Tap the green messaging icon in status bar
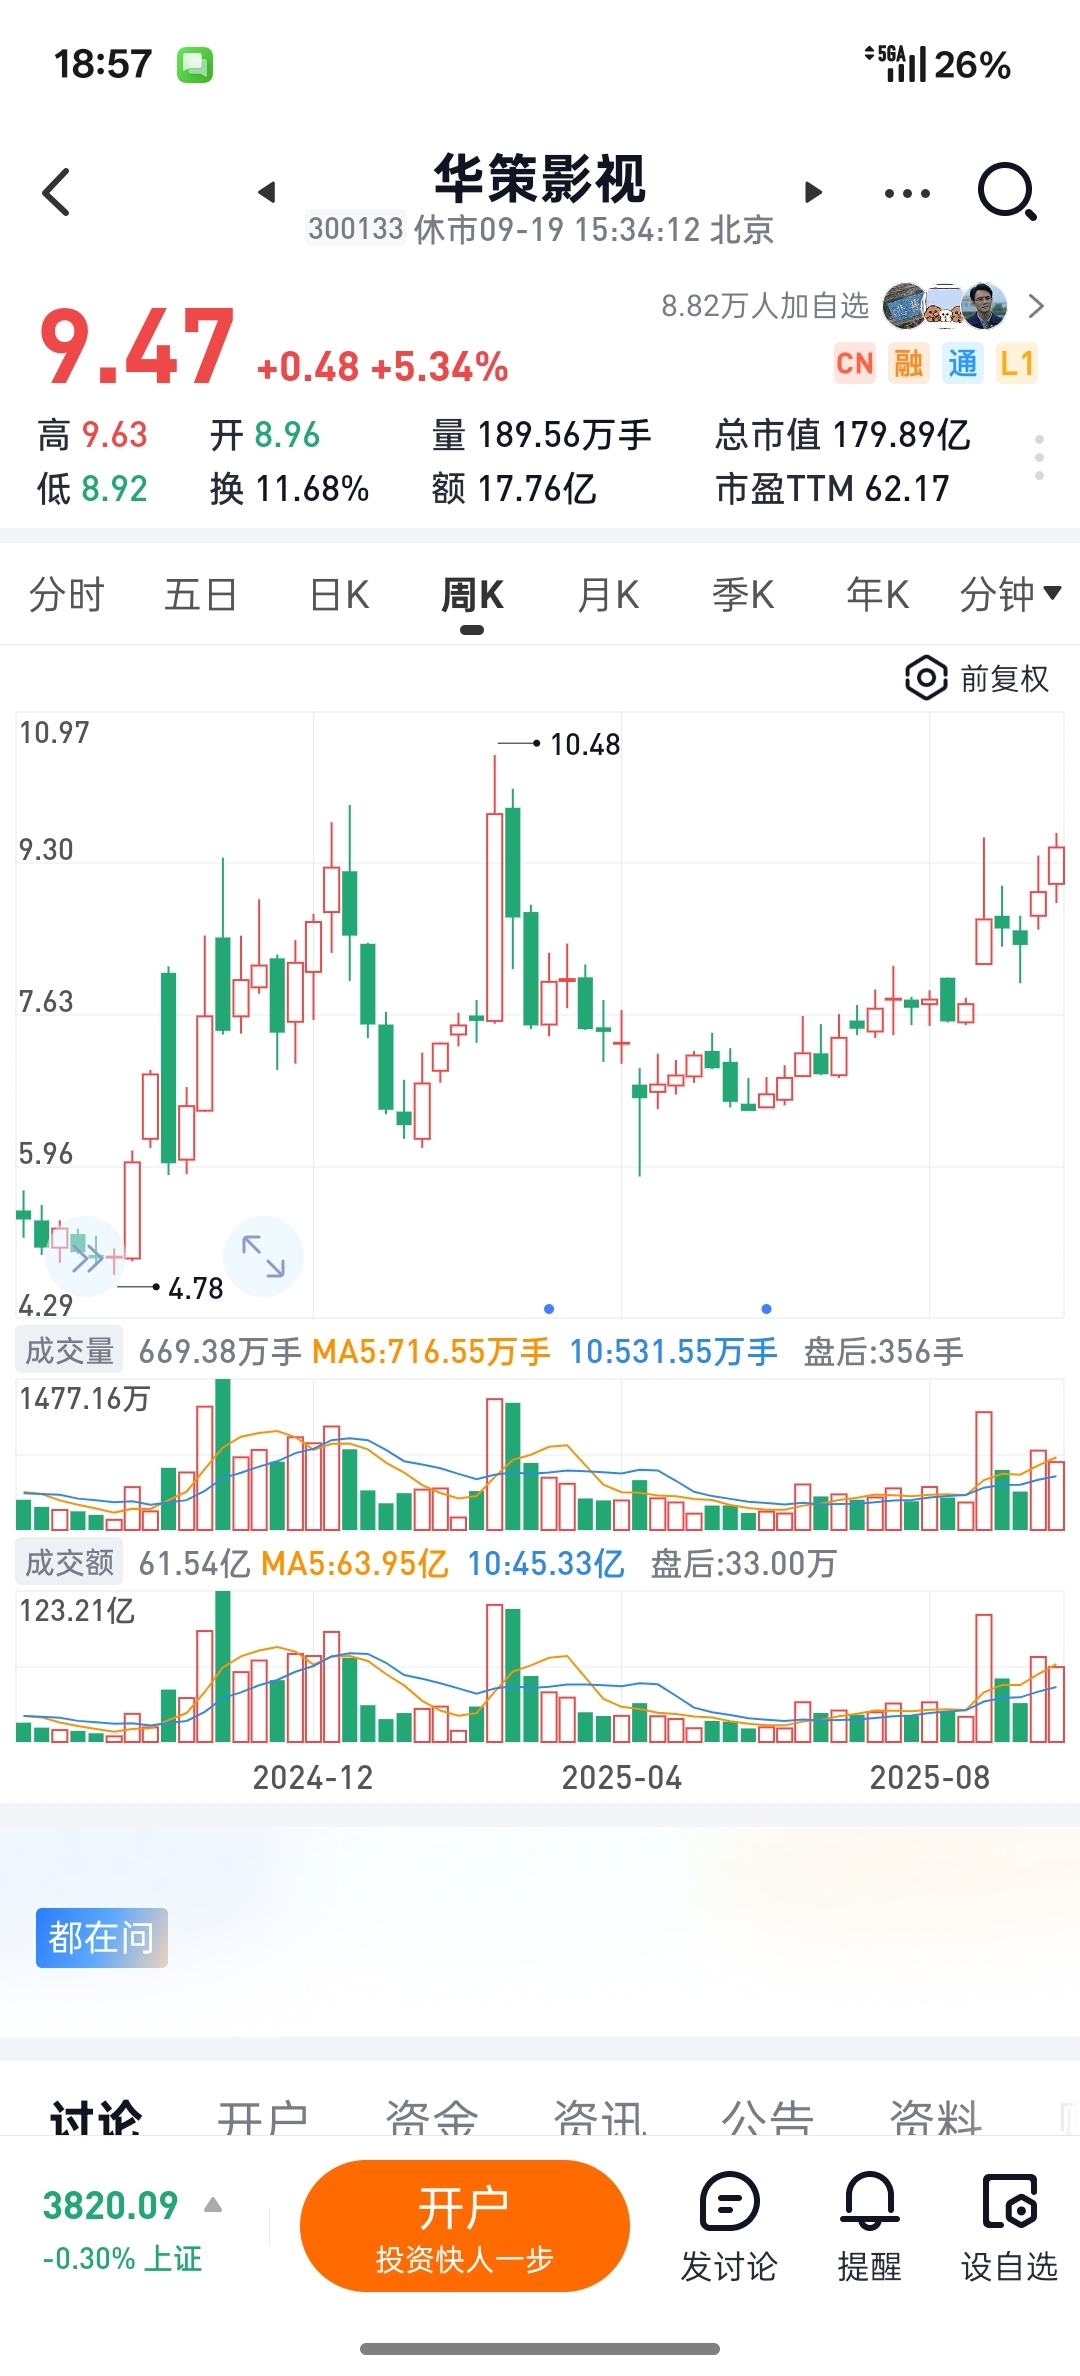The height and width of the screenshot is (2376, 1080). tap(195, 65)
